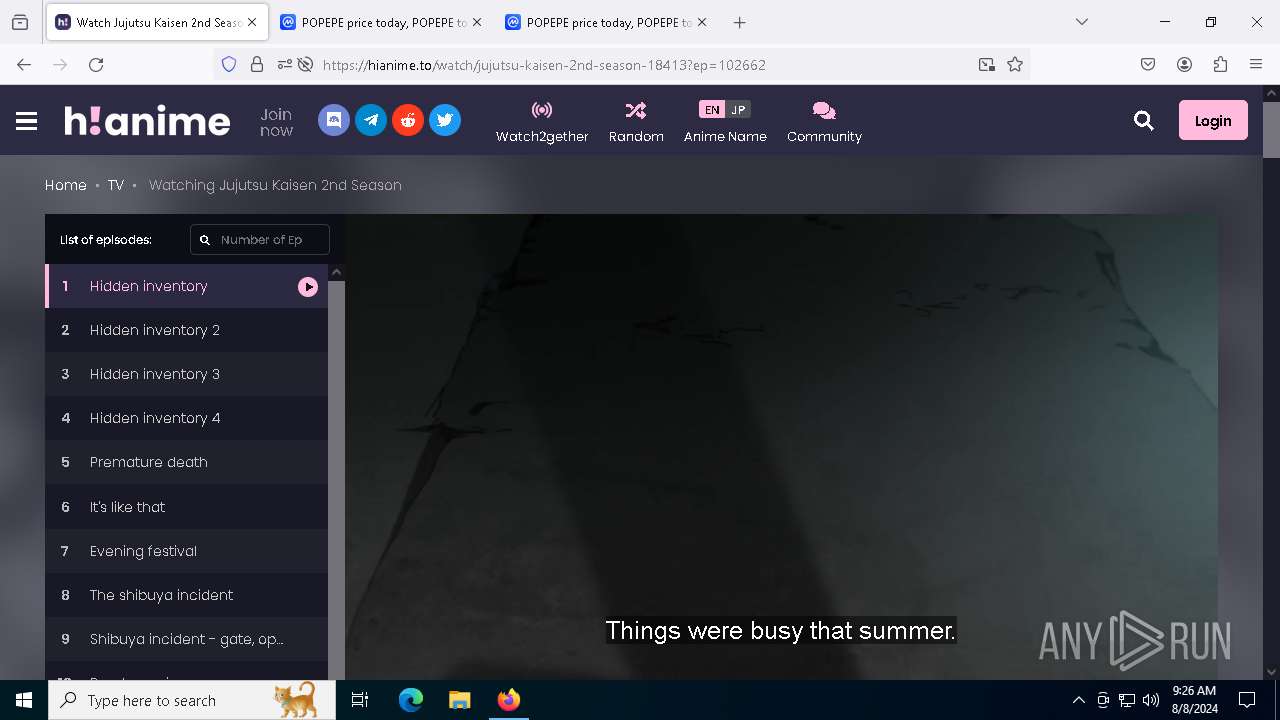Image resolution: width=1280 pixels, height=720 pixels.
Task: Select episode 4 Hidden inventory 4
Action: [187, 418]
